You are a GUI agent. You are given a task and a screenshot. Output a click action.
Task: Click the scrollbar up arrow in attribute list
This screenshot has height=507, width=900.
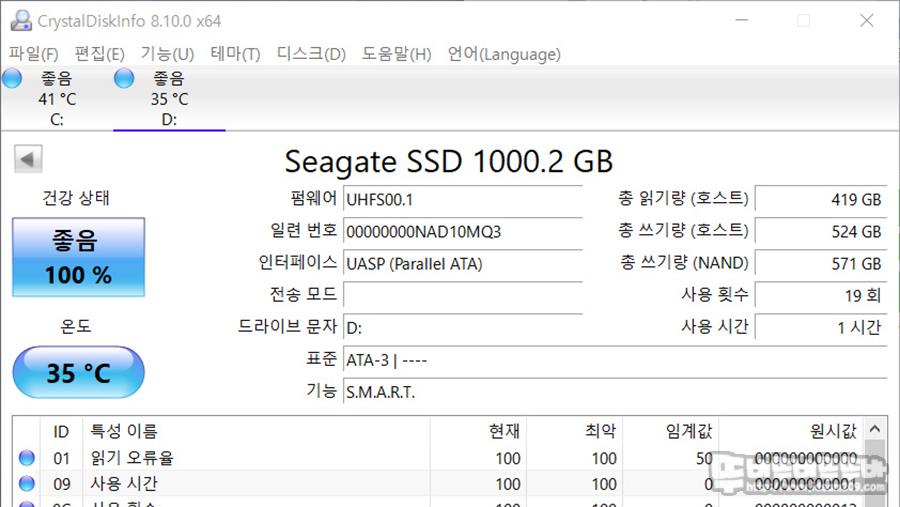[x=875, y=429]
